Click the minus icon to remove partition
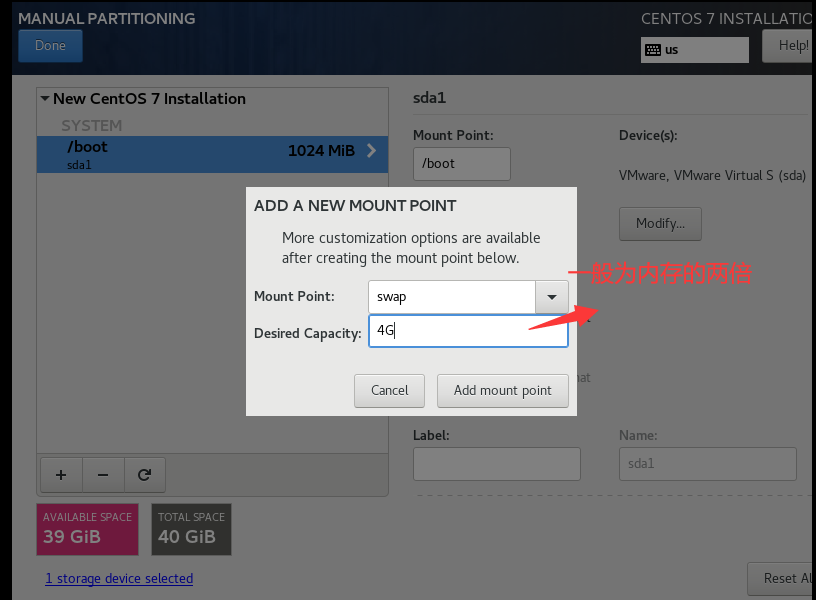The width and height of the screenshot is (816, 600). coord(103,475)
